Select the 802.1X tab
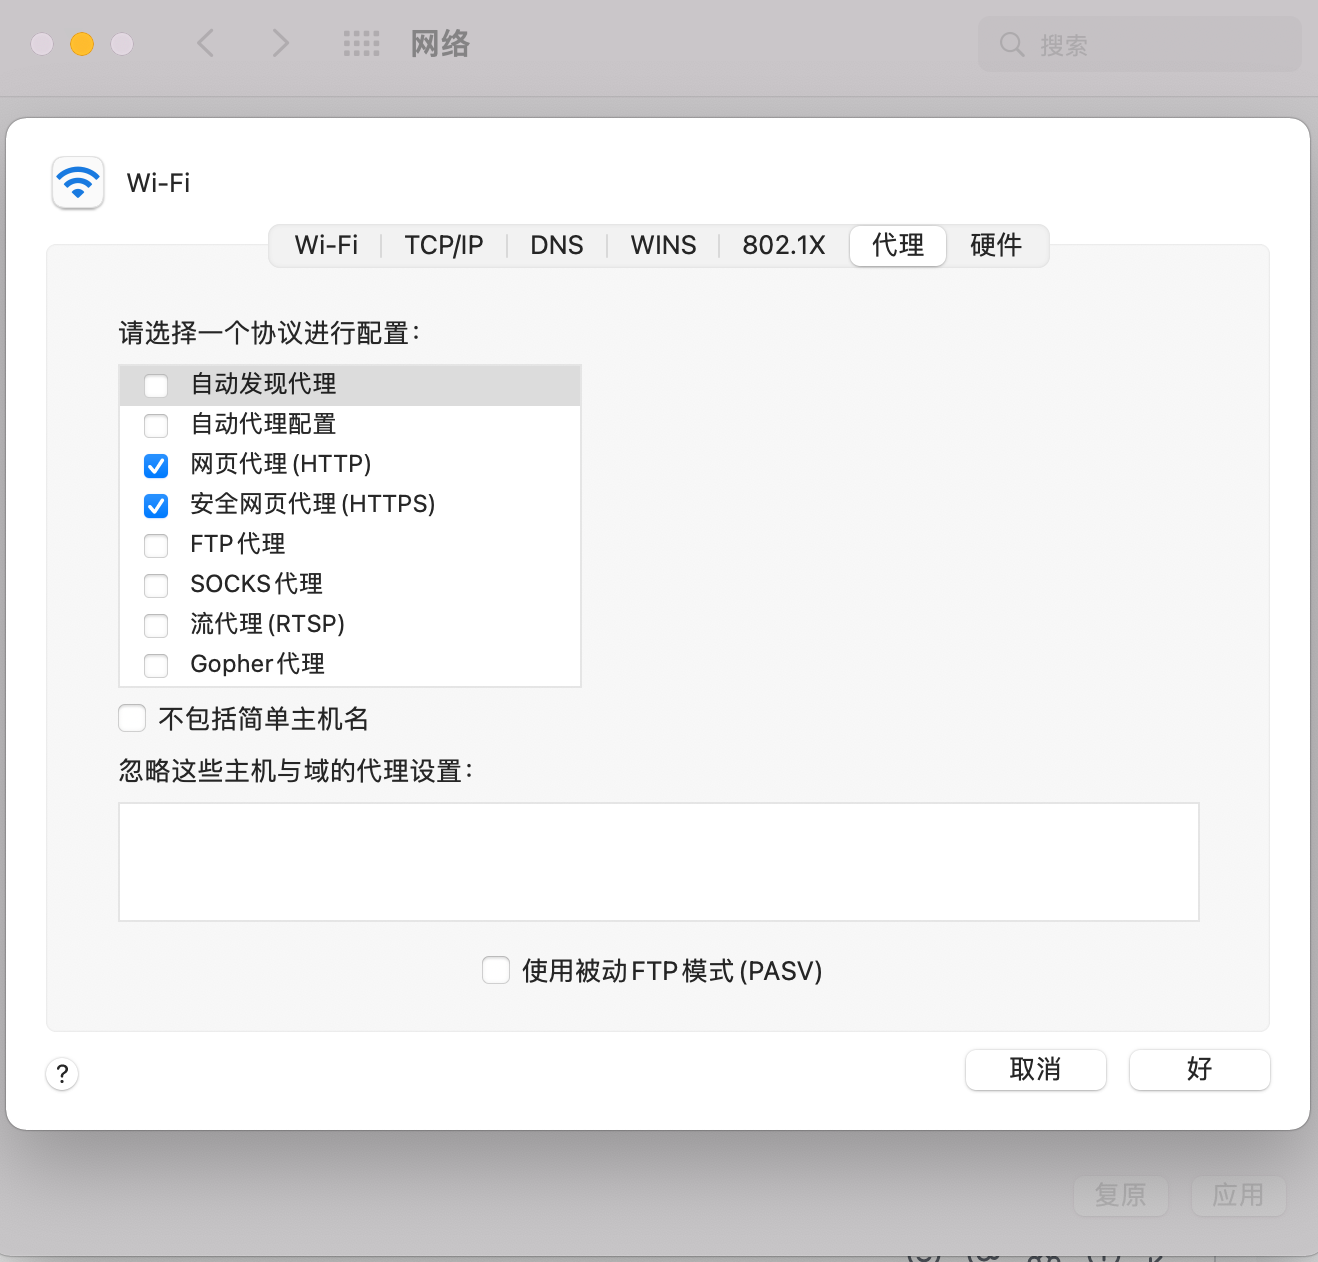This screenshot has height=1262, width=1318. pyautogui.click(x=784, y=245)
